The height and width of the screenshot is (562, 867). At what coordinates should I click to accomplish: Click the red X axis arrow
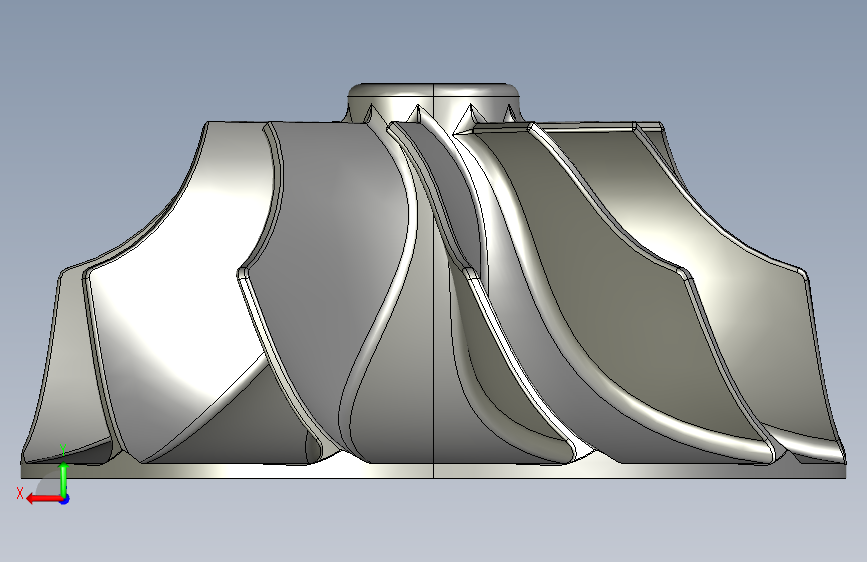coord(43,499)
